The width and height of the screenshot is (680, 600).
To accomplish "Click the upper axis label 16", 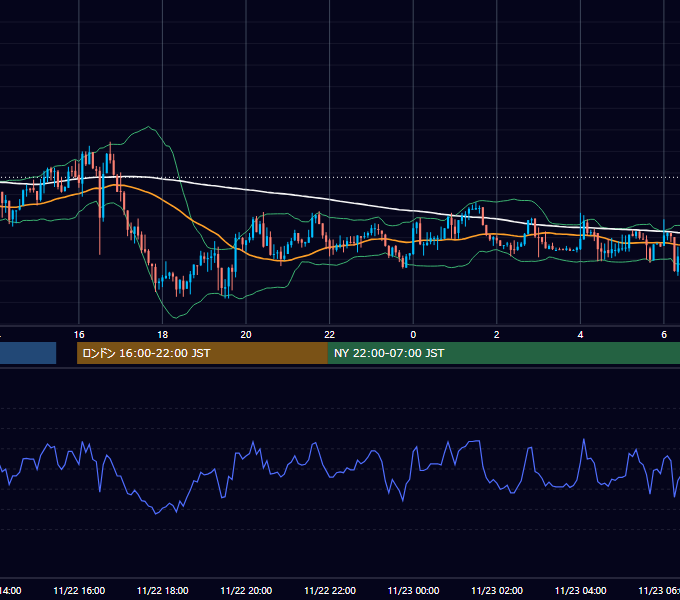I will [79, 335].
